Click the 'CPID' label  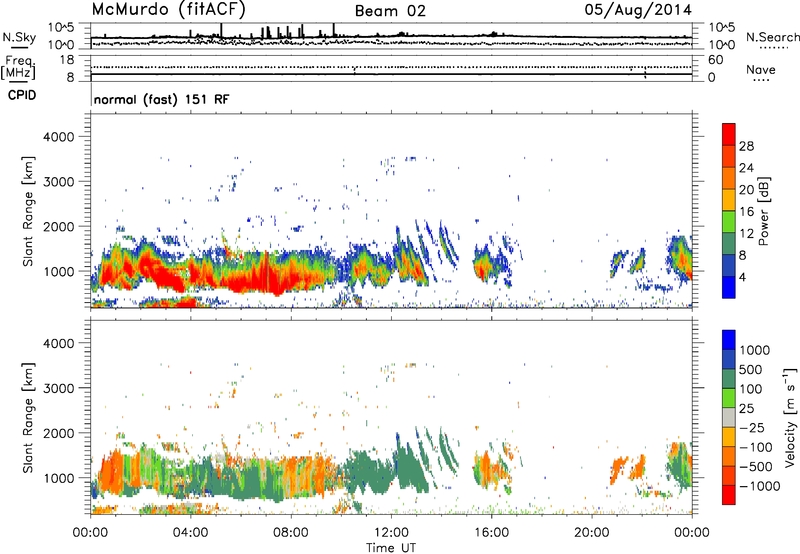(22, 95)
